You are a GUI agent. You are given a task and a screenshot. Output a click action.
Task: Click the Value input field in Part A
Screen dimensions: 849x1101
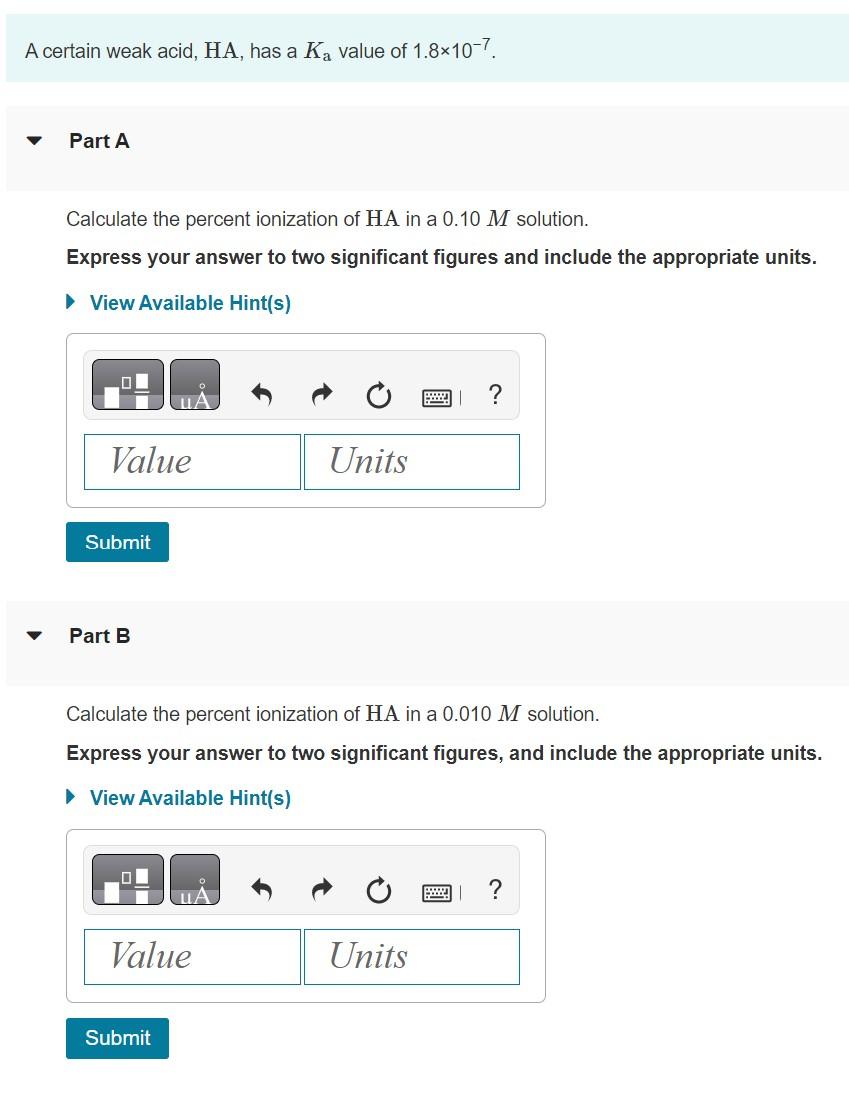(x=192, y=461)
